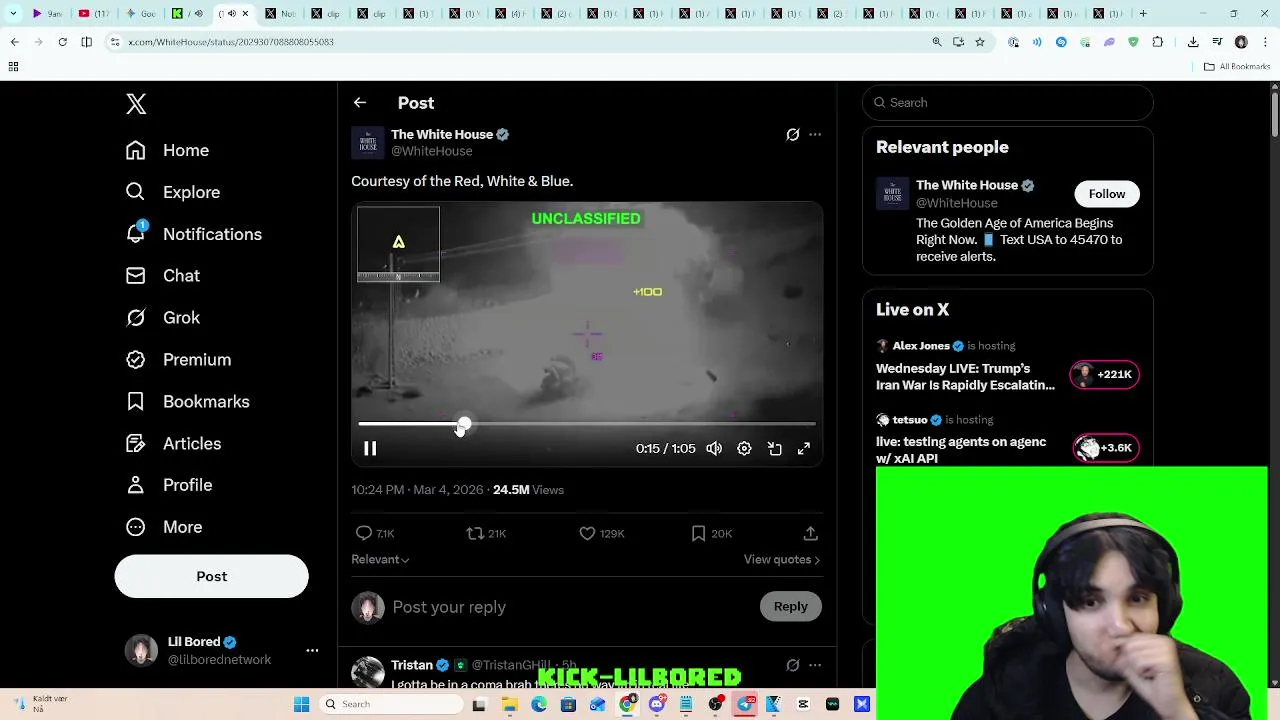Go back in browser history
The width and height of the screenshot is (1280, 720).
pyautogui.click(x=15, y=42)
